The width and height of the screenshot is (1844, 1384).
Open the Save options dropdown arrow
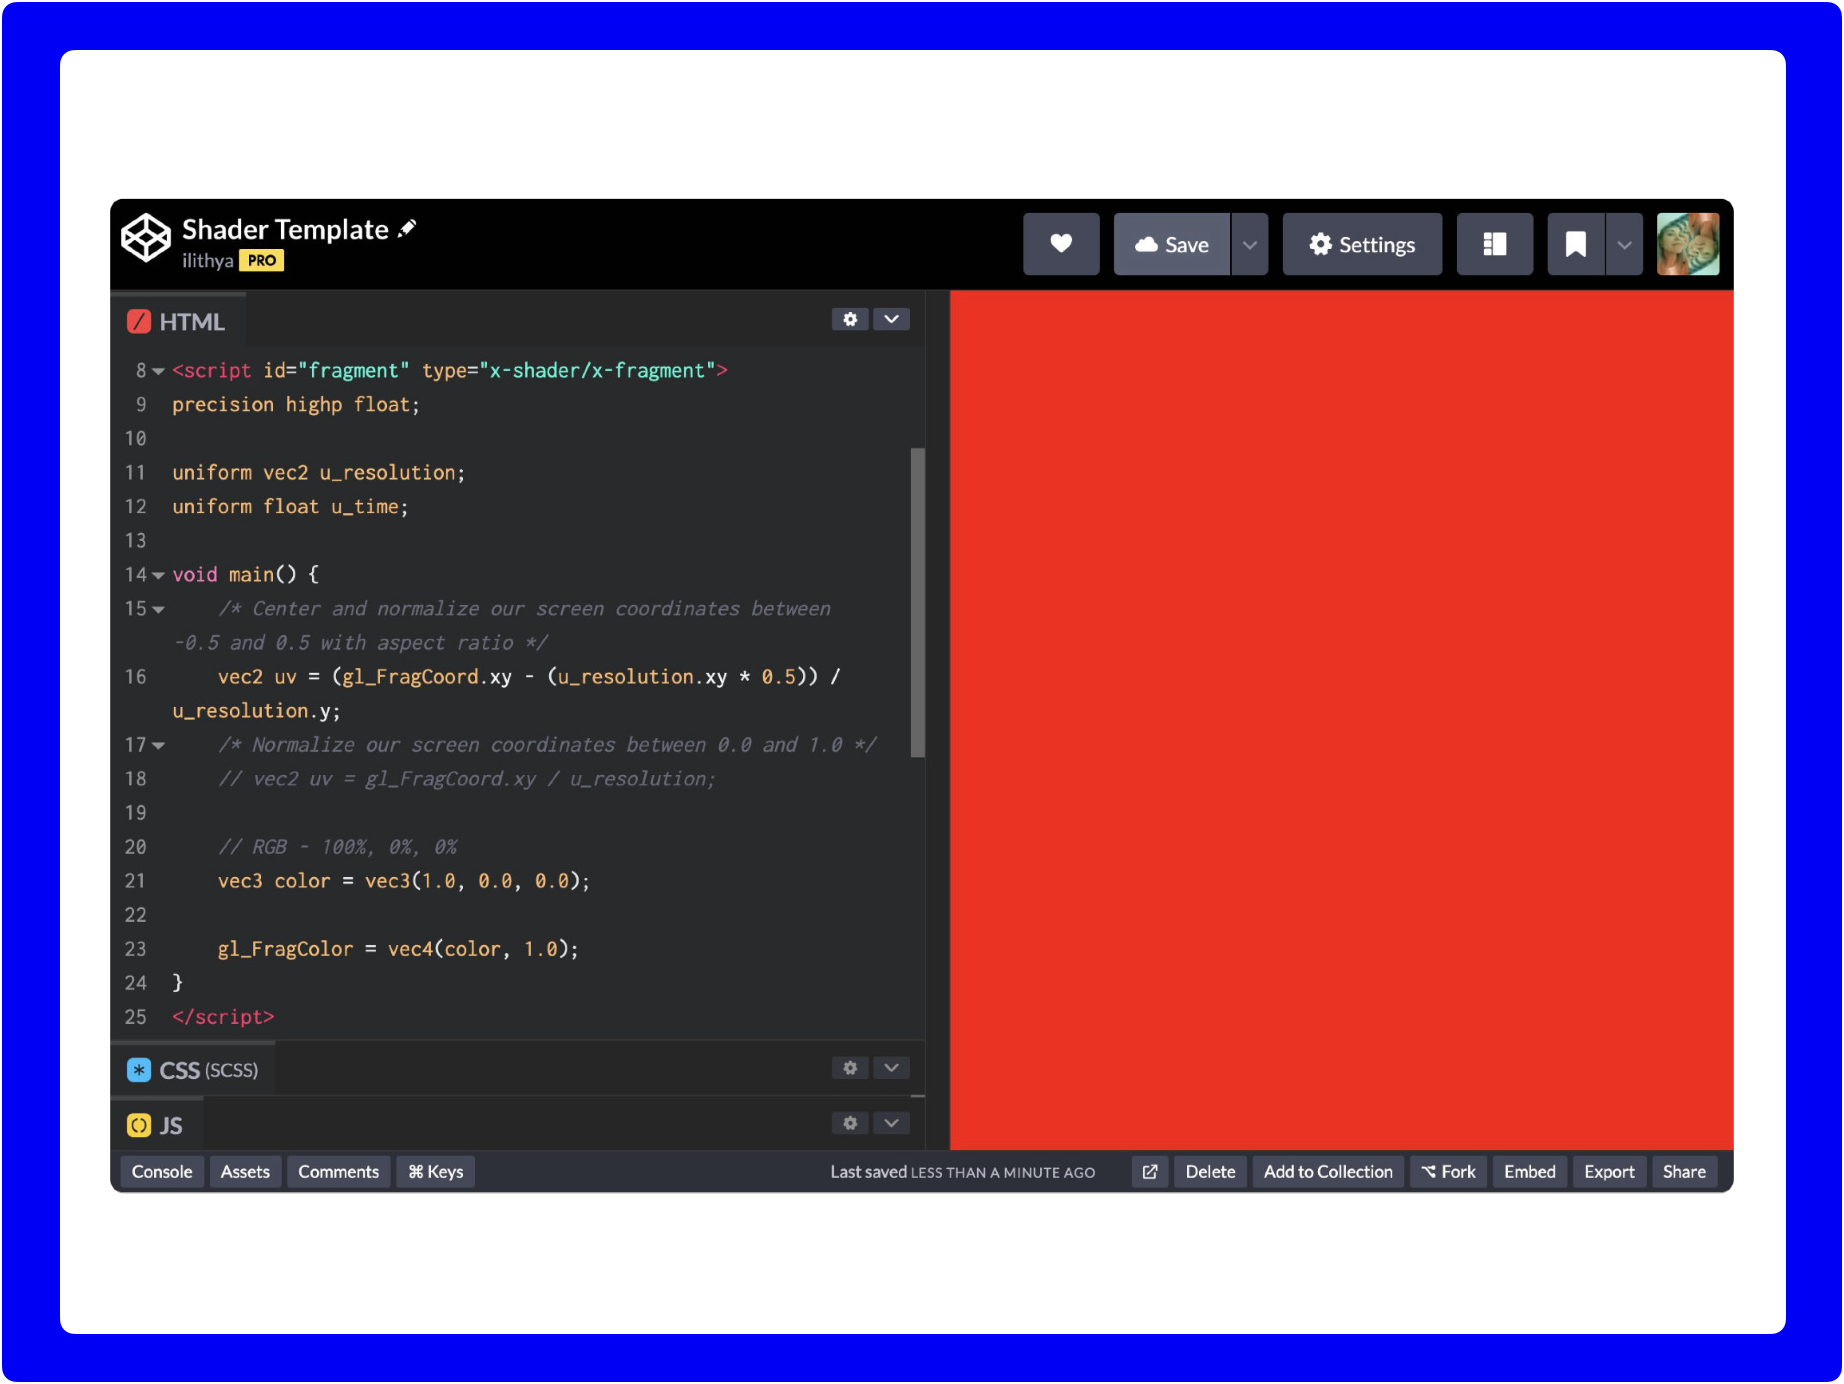click(x=1249, y=244)
